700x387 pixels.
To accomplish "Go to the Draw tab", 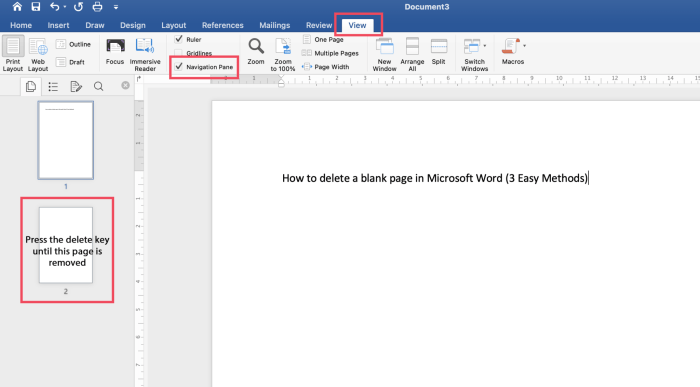I will point(95,25).
